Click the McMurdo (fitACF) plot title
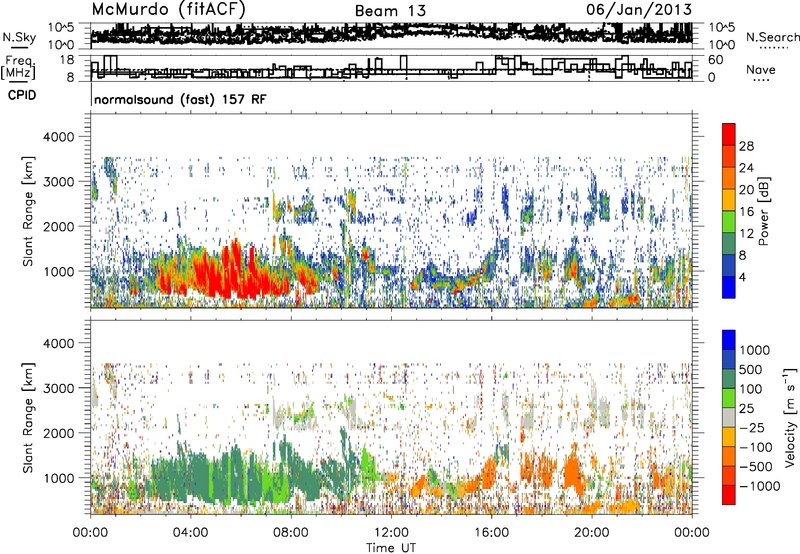This screenshot has width=800, height=554. (x=168, y=9)
